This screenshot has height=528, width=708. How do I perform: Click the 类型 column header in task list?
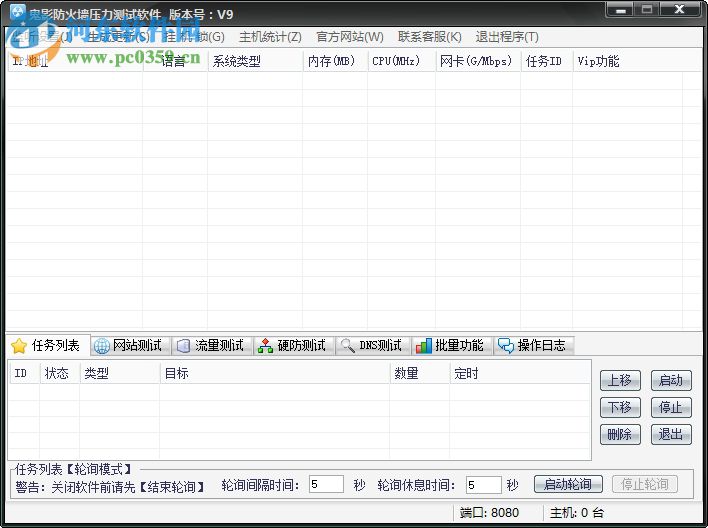click(x=120, y=374)
